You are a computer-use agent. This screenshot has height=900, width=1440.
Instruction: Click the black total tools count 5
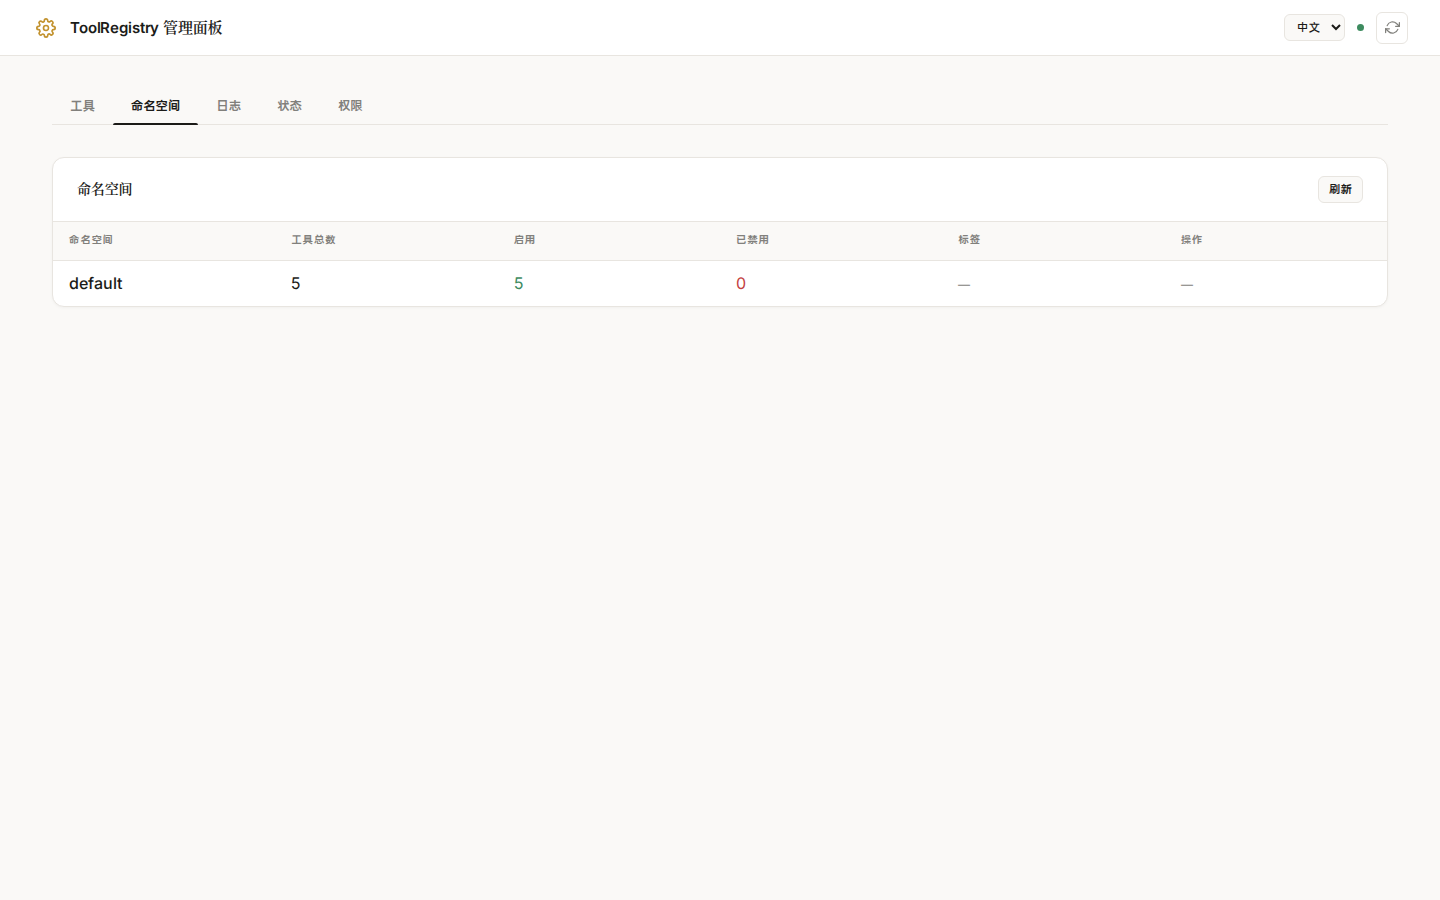pyautogui.click(x=296, y=284)
